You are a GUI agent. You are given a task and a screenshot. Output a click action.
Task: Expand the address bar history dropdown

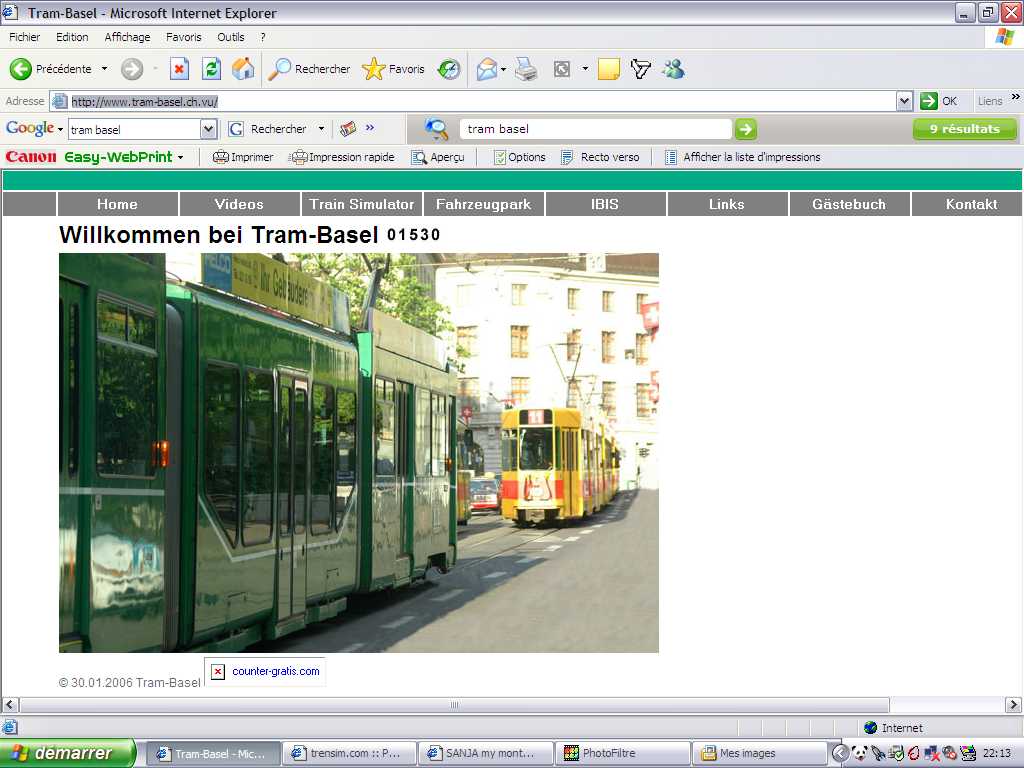[904, 100]
